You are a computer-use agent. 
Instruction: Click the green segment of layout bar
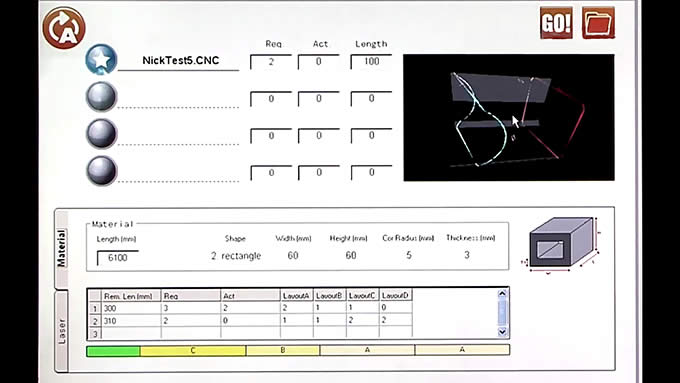113,350
